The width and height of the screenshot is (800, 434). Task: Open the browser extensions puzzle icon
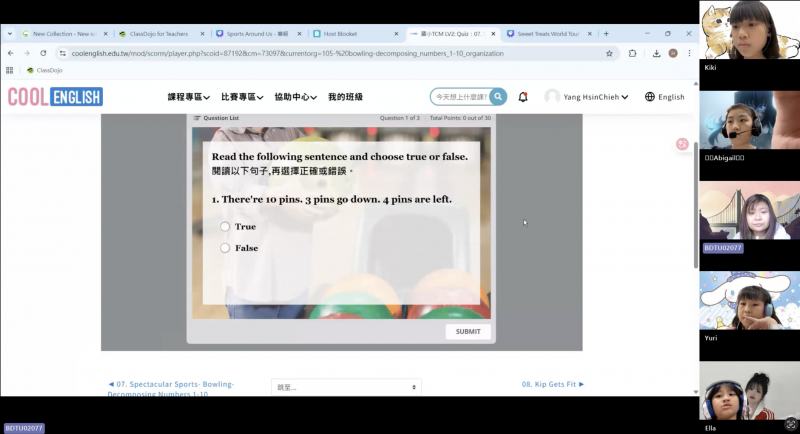click(x=633, y=53)
